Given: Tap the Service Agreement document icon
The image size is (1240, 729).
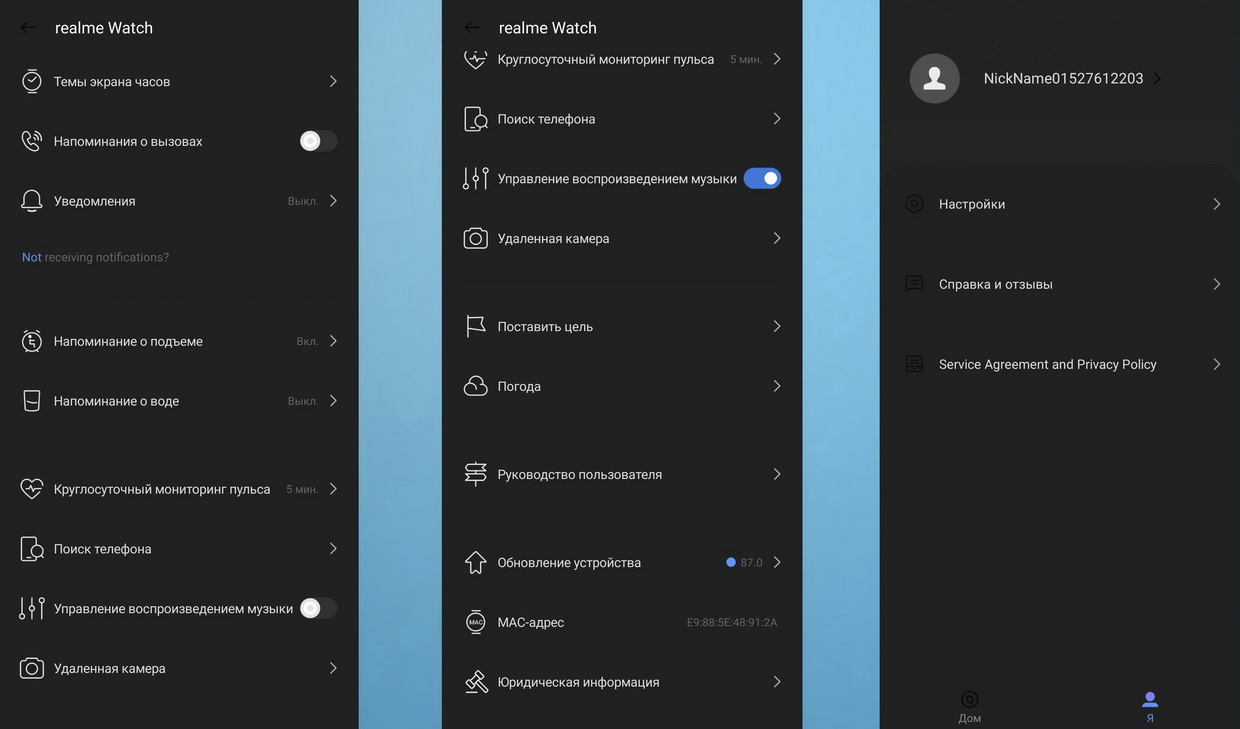Looking at the screenshot, I should pyautogui.click(x=914, y=364).
